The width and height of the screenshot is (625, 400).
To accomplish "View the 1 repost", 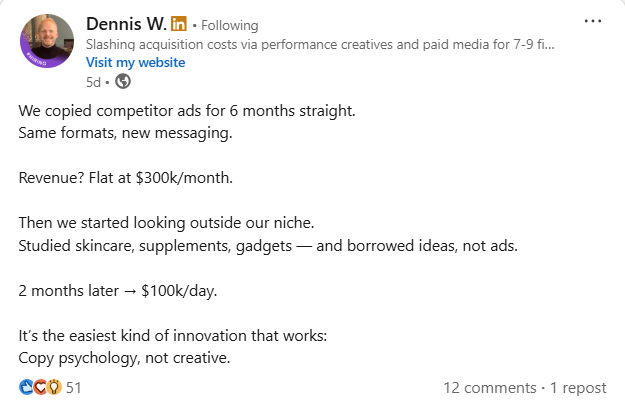I will (578, 388).
